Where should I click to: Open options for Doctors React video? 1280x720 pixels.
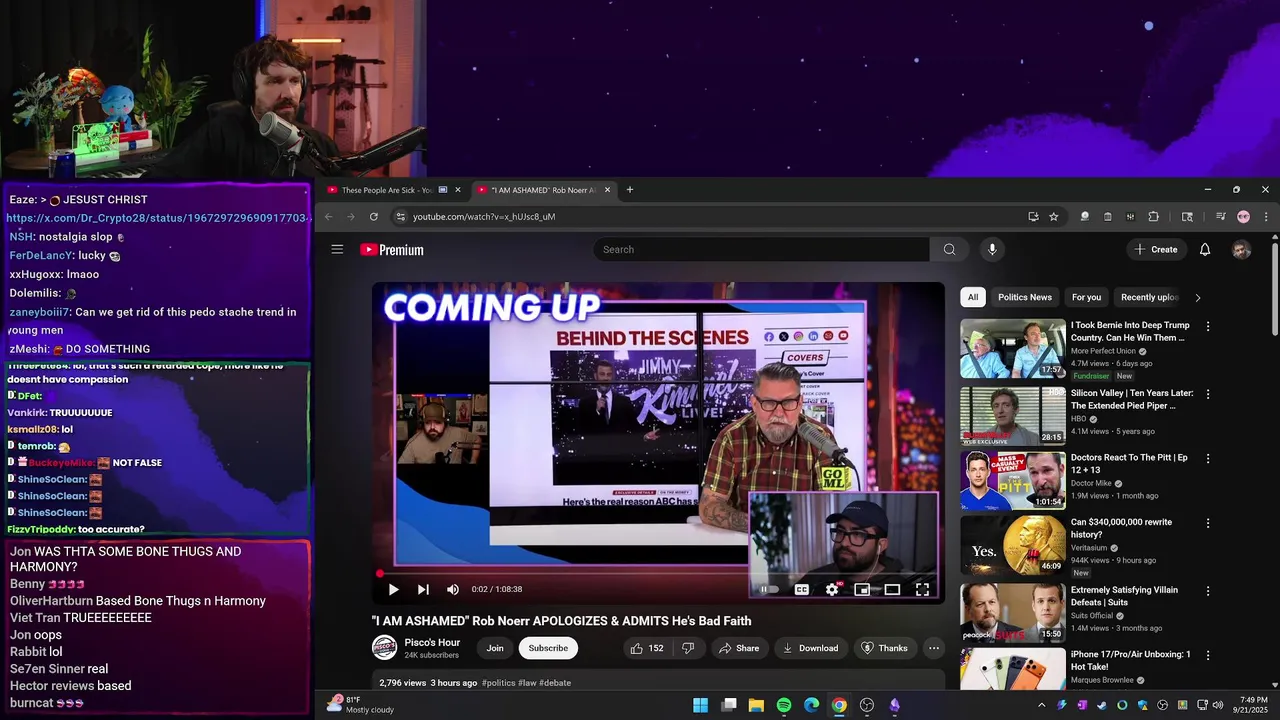[x=1208, y=458]
